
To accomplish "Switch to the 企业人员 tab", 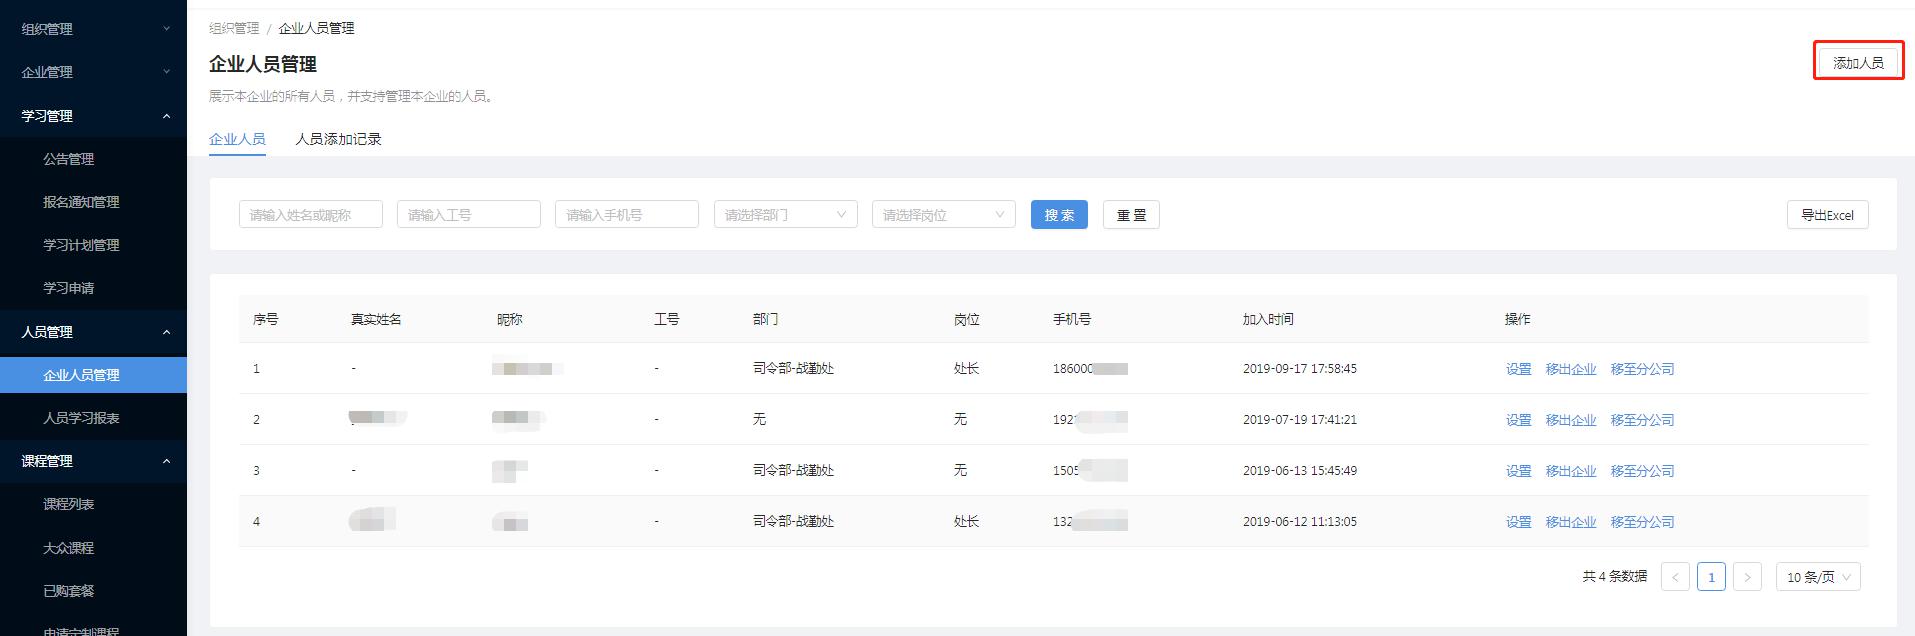I will [x=237, y=139].
